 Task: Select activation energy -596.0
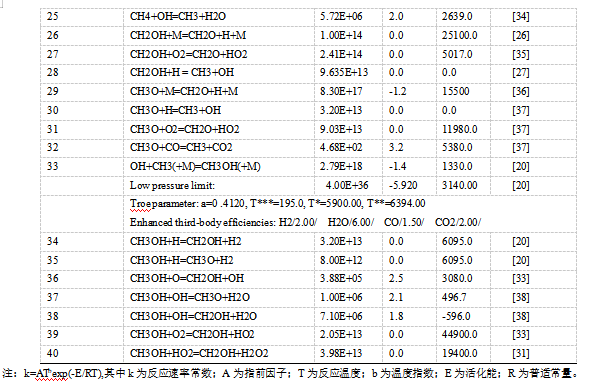pyautogui.click(x=456, y=316)
